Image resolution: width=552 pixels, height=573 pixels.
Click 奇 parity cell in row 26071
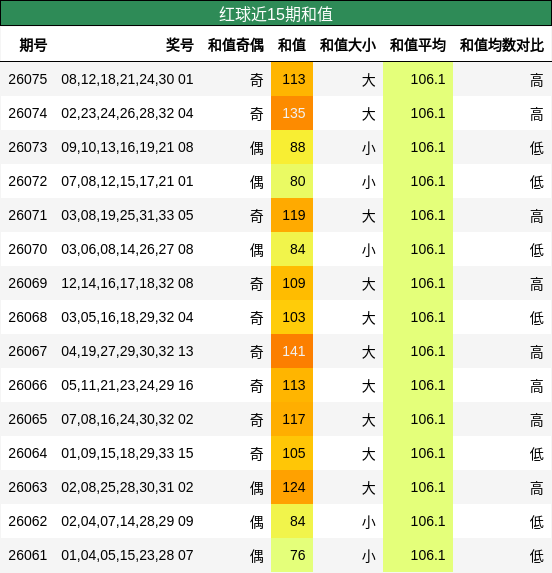click(256, 216)
